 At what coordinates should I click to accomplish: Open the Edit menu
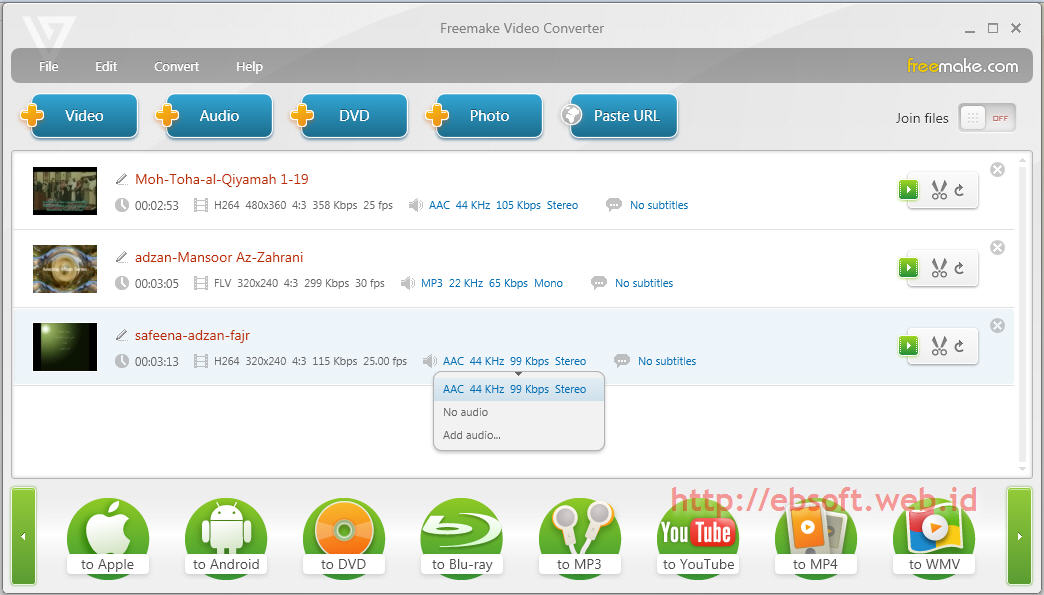[x=106, y=67]
